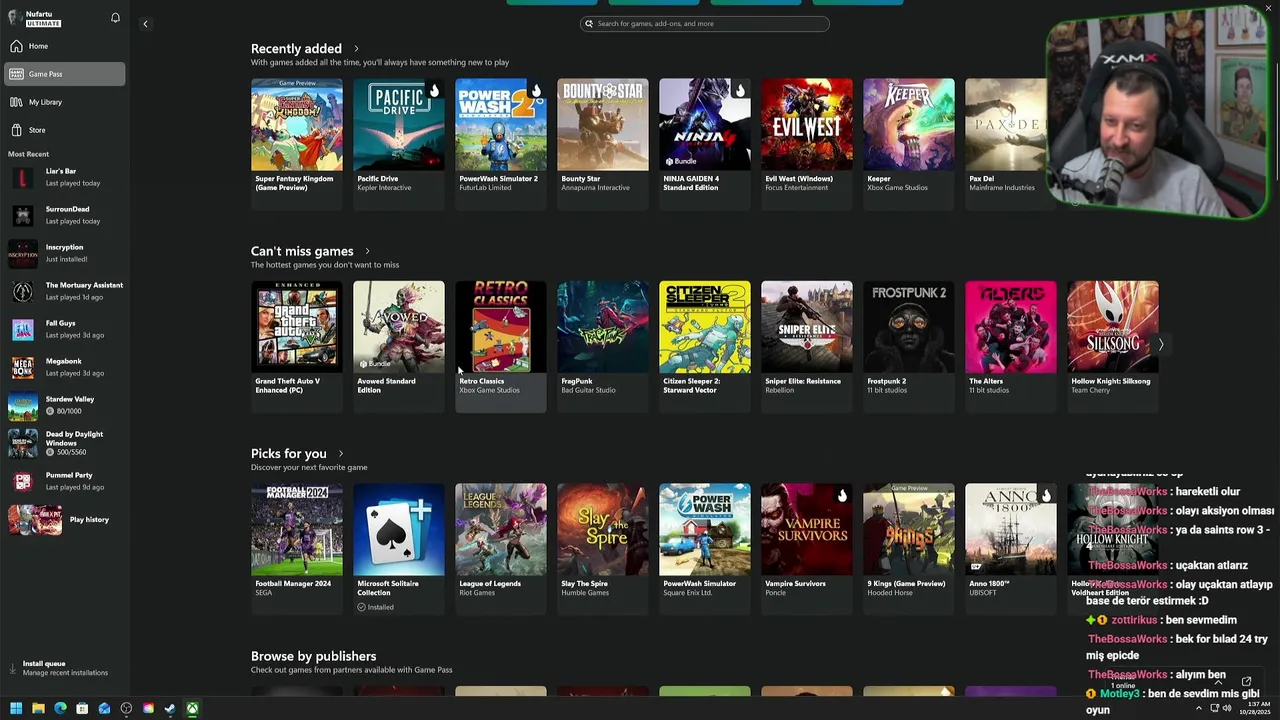Screen dimensions: 1280x720
Task: Select Game Pass in the sidebar
Action: [65, 74]
